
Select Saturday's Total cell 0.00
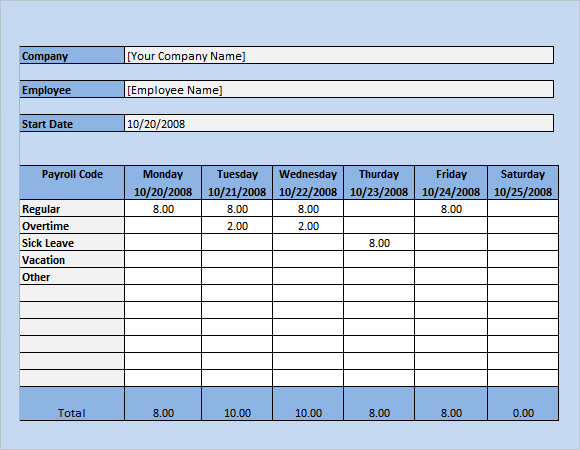point(523,403)
